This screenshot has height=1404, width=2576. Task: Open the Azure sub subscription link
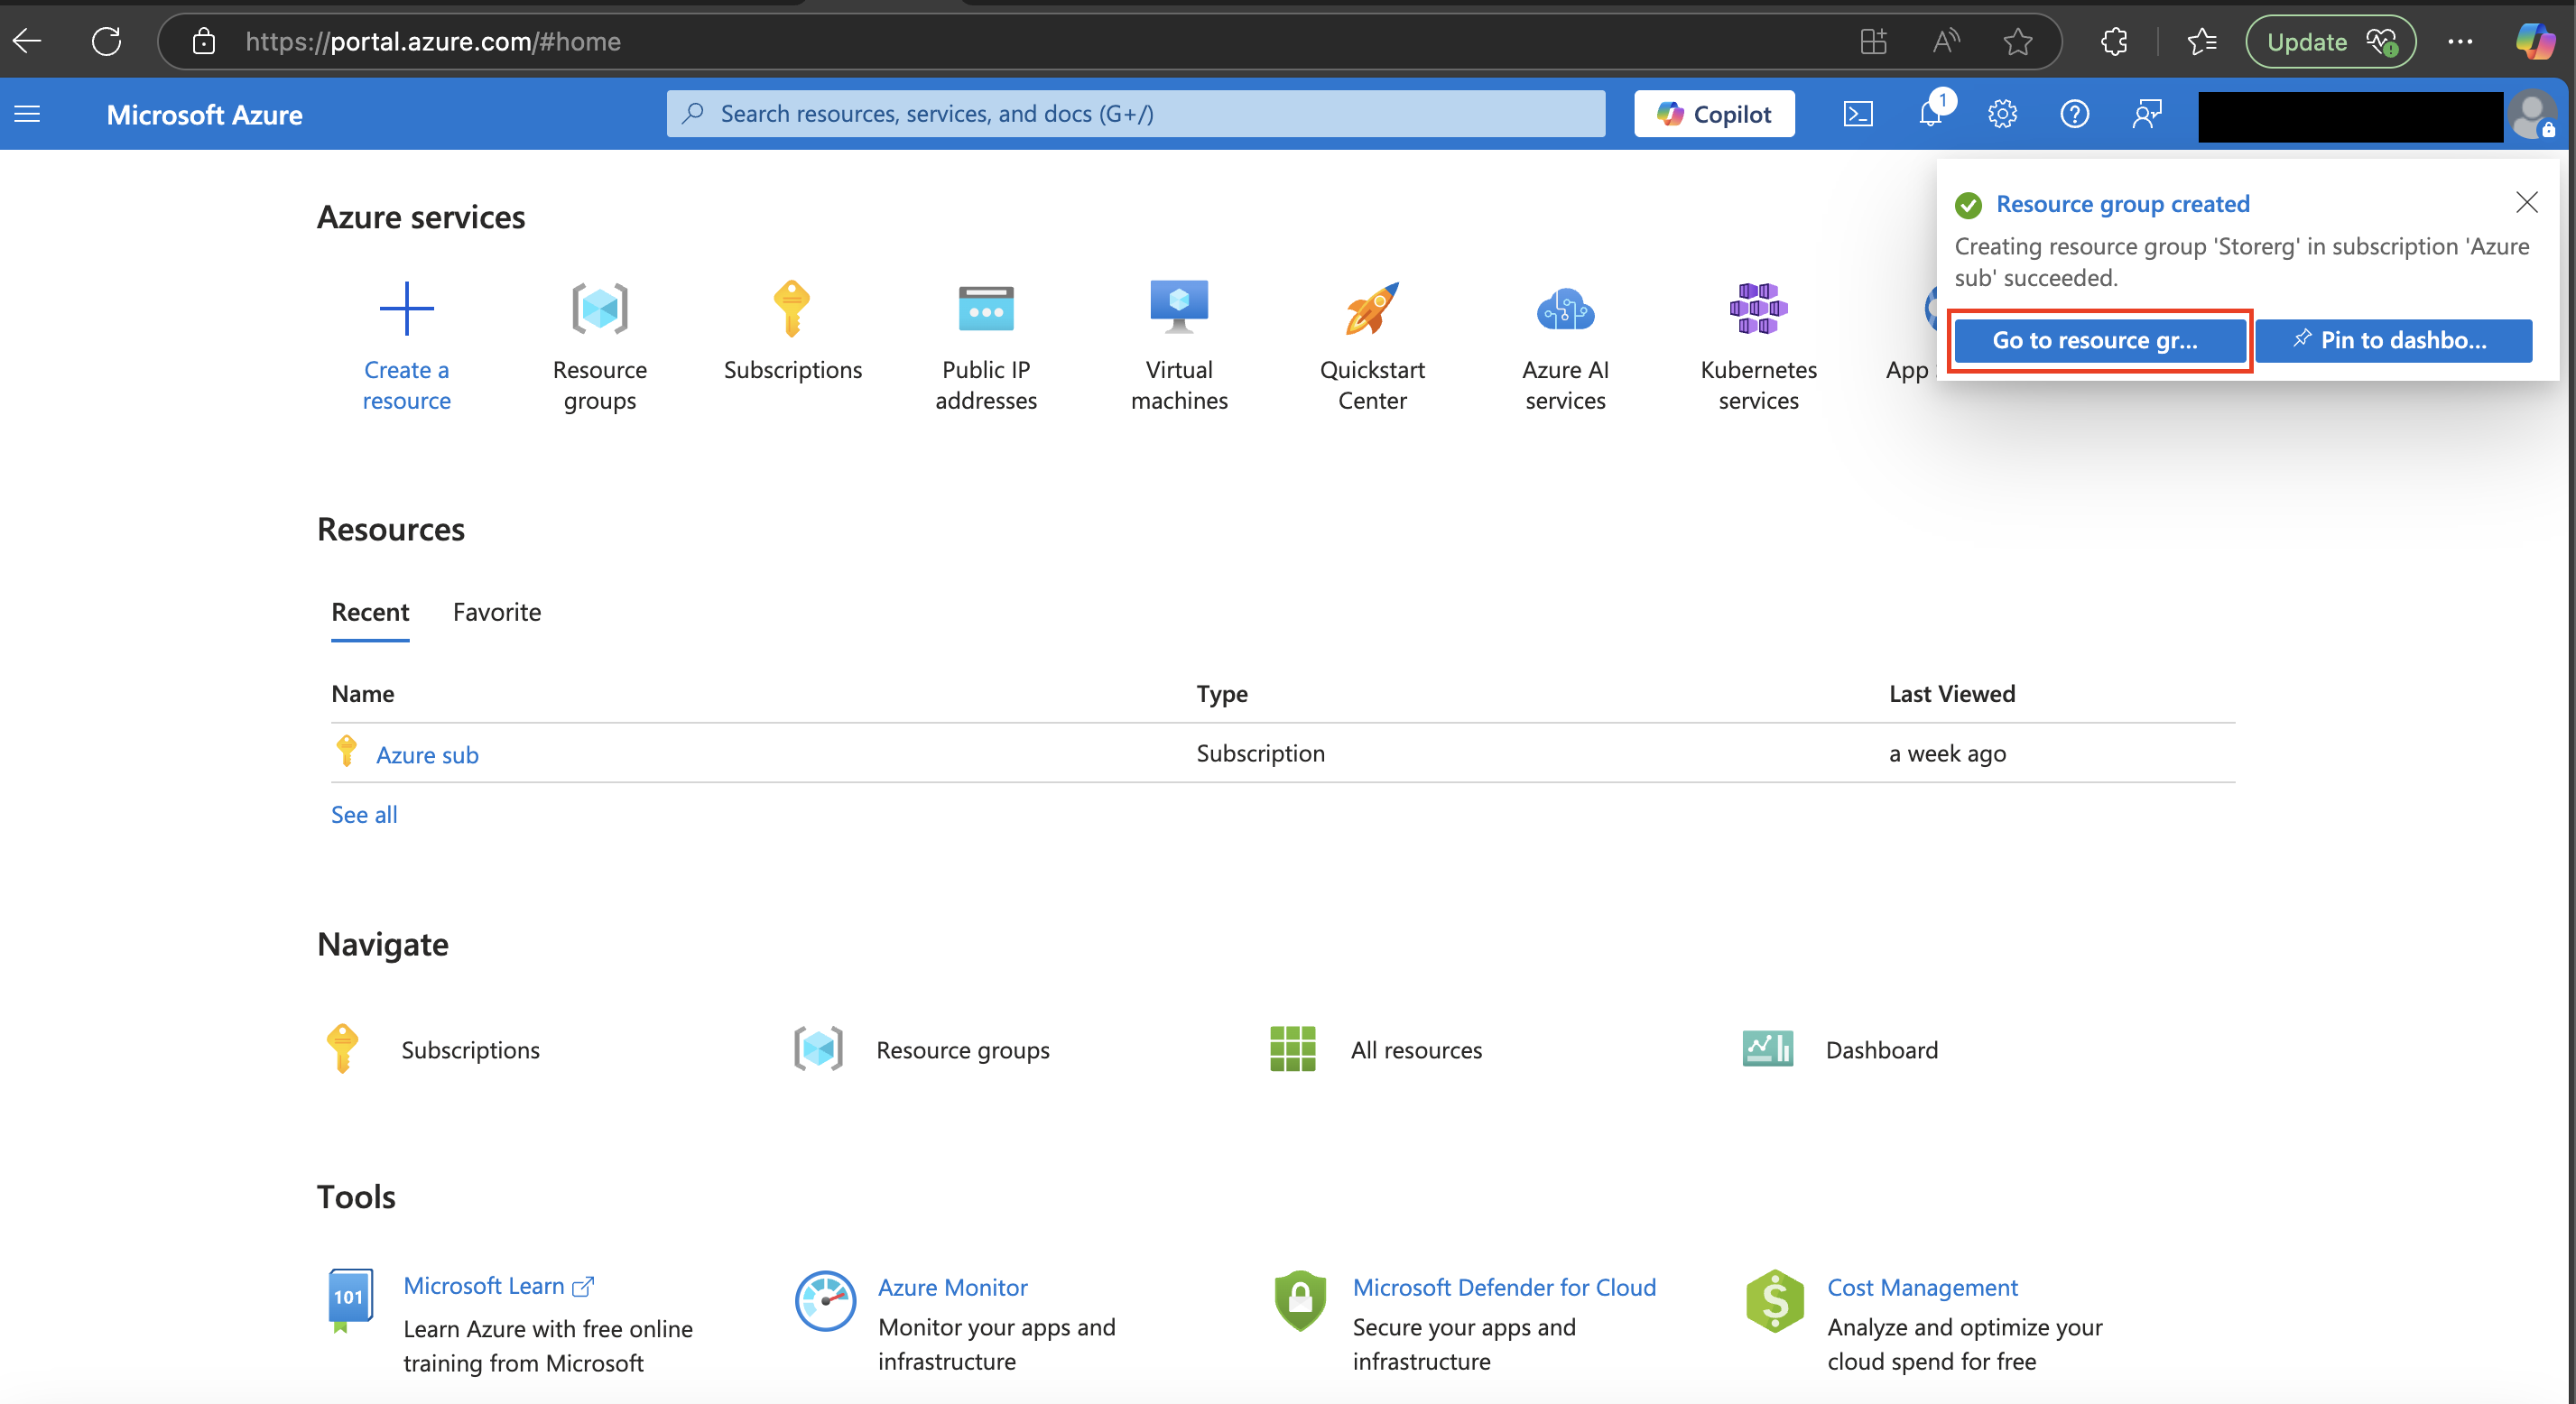click(427, 755)
